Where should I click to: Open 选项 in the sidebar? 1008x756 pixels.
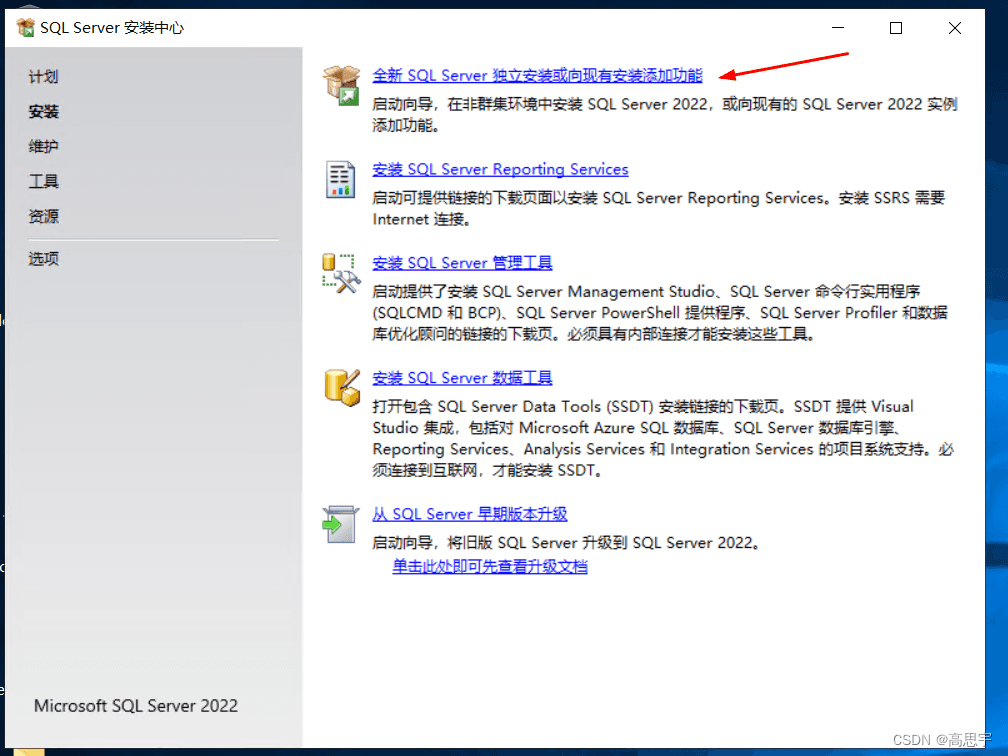click(44, 258)
